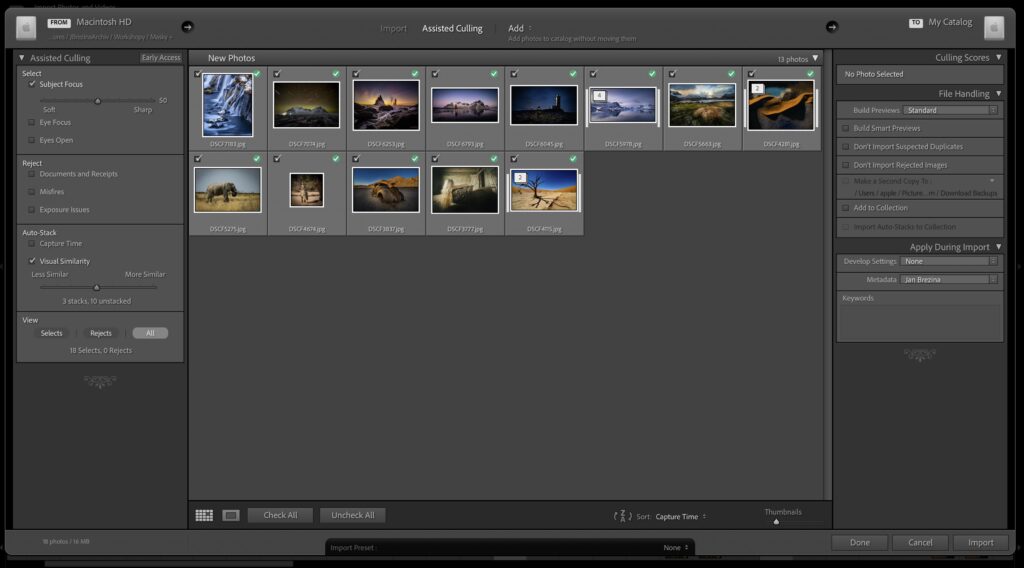Collapse the Apply During Import panel

pos(999,247)
